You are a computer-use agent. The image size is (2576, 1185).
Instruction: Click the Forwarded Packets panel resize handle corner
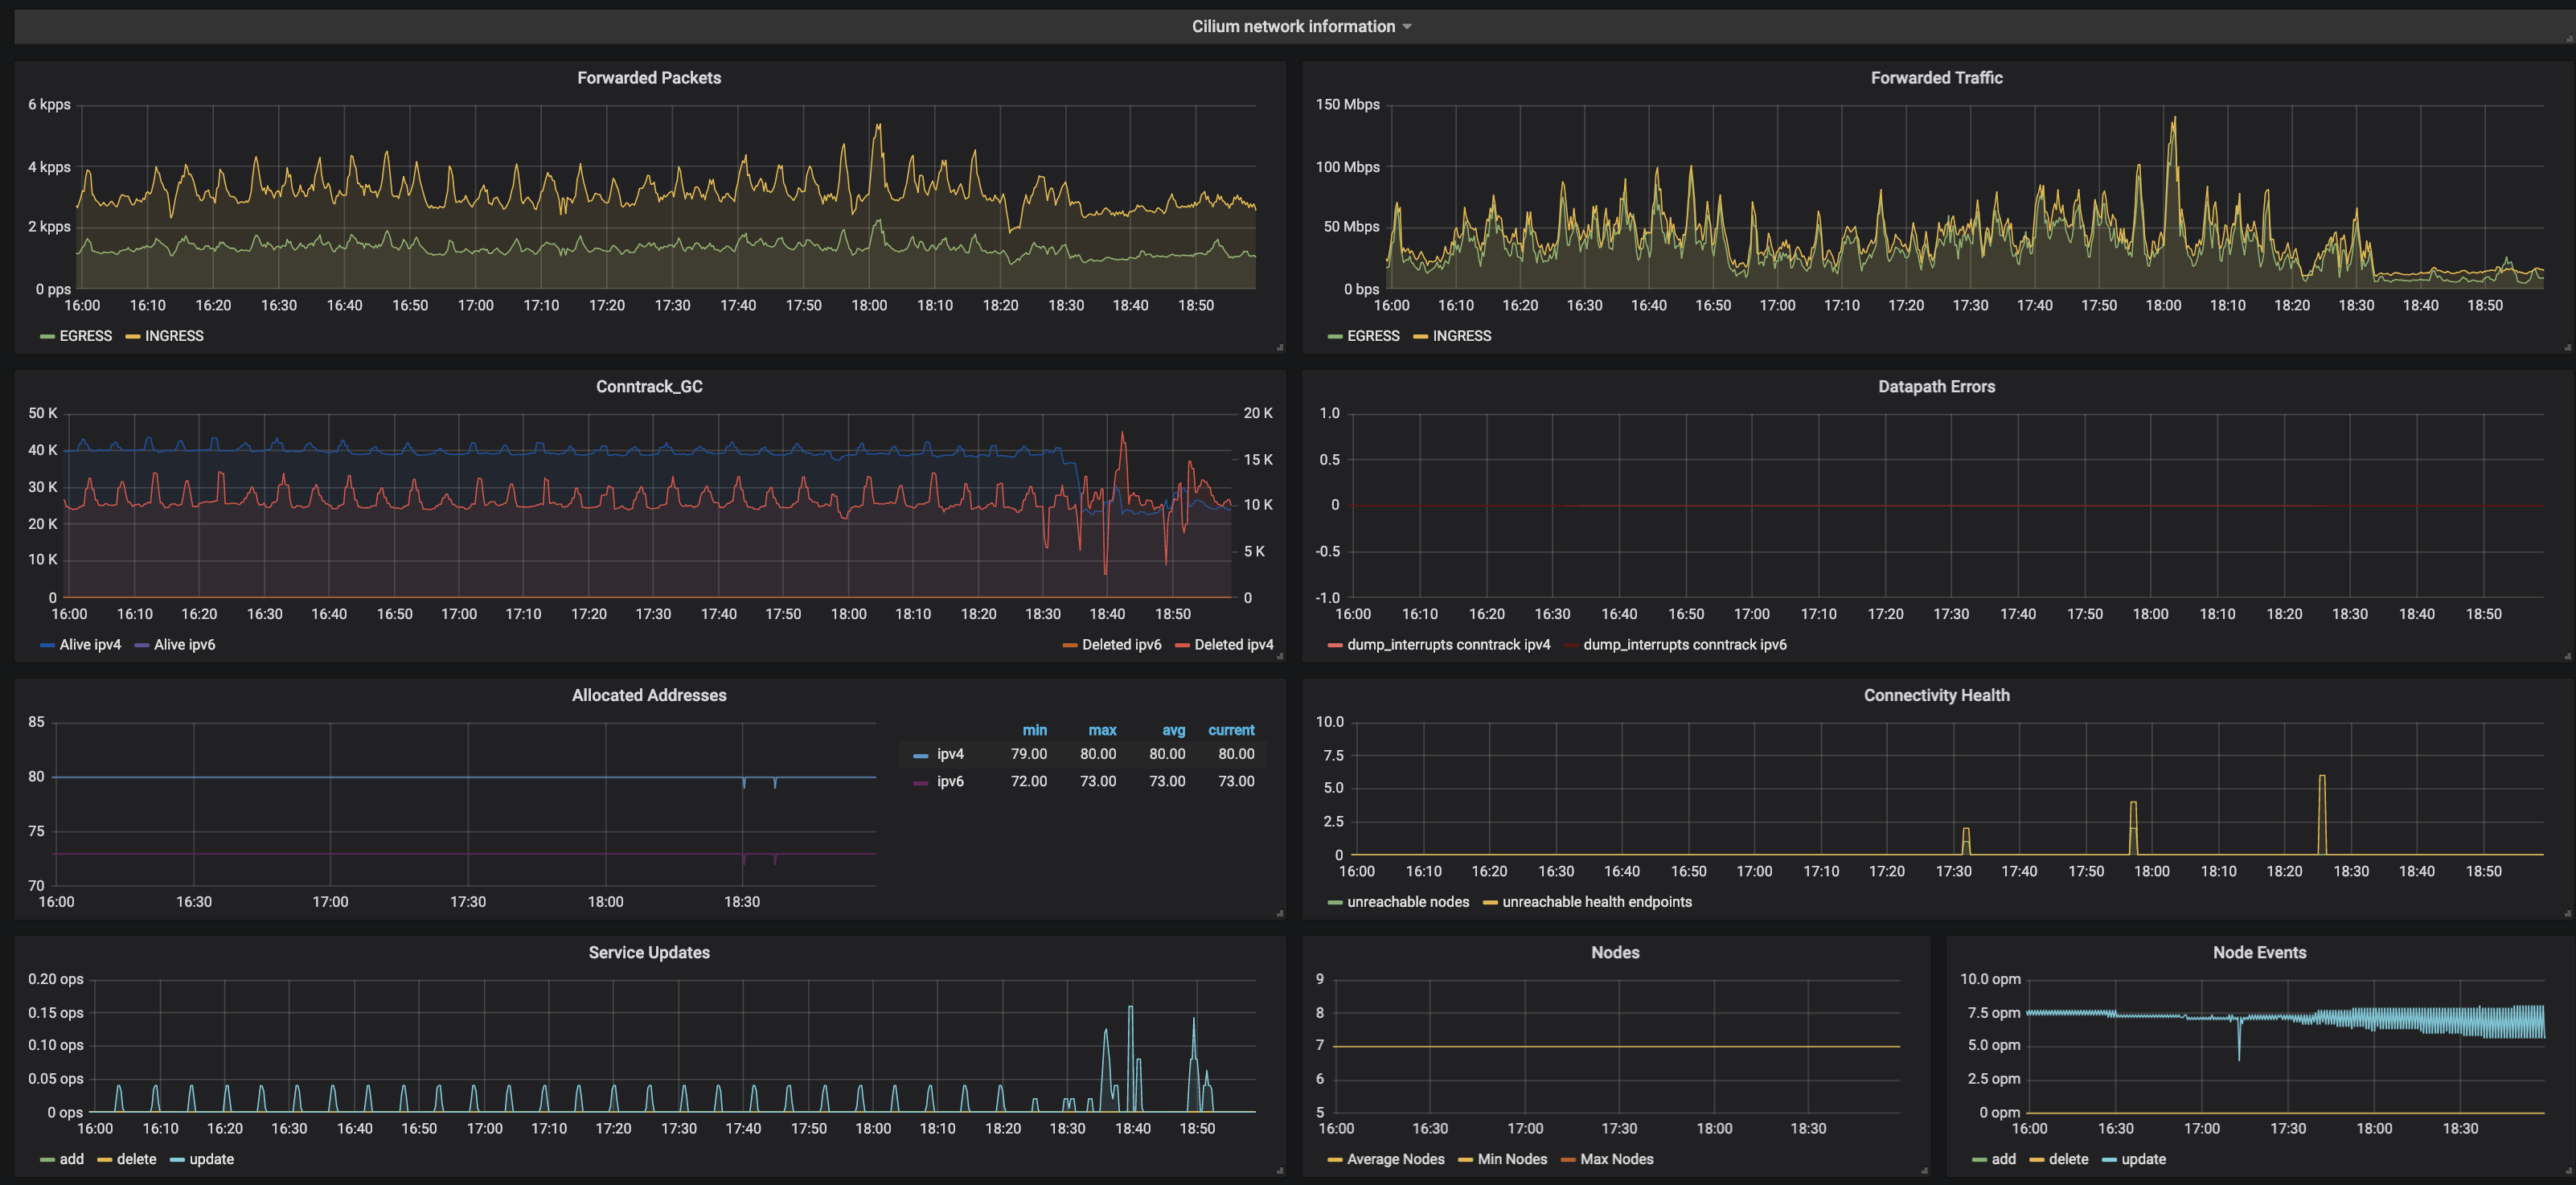coord(1280,348)
